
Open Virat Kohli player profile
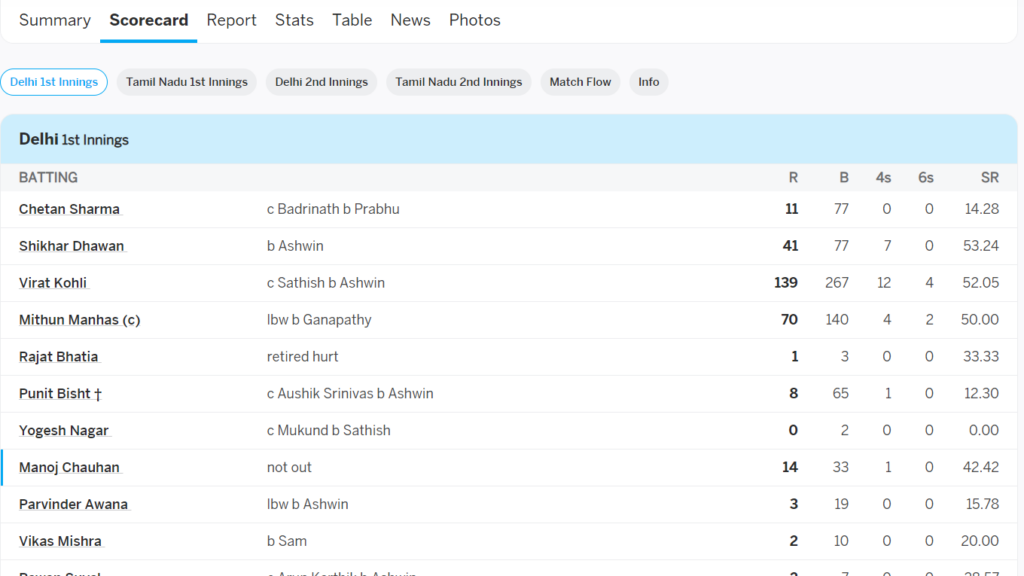pos(53,283)
